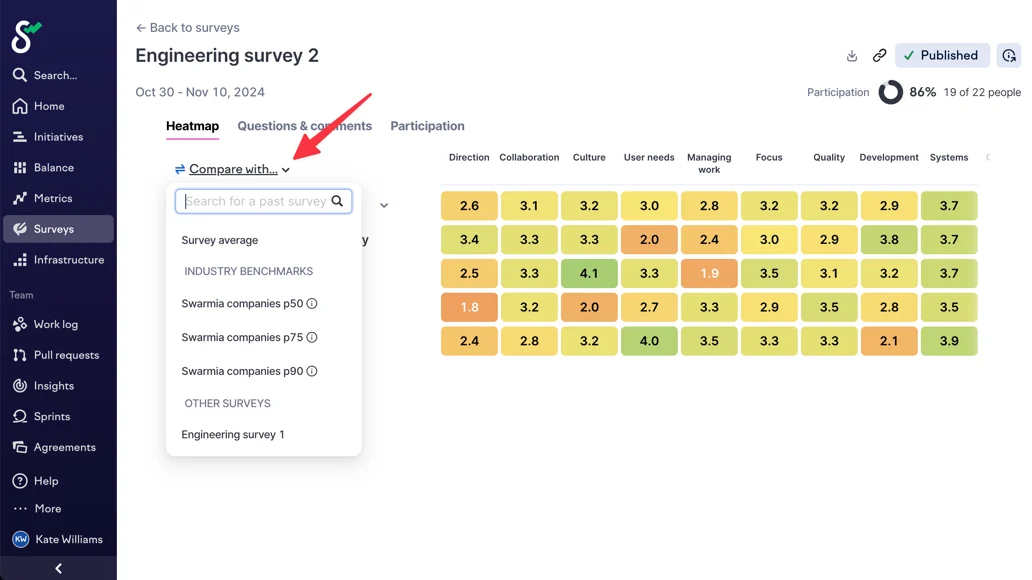
Task: Click the green 4.1 Culture heatmap cell
Action: (x=589, y=273)
